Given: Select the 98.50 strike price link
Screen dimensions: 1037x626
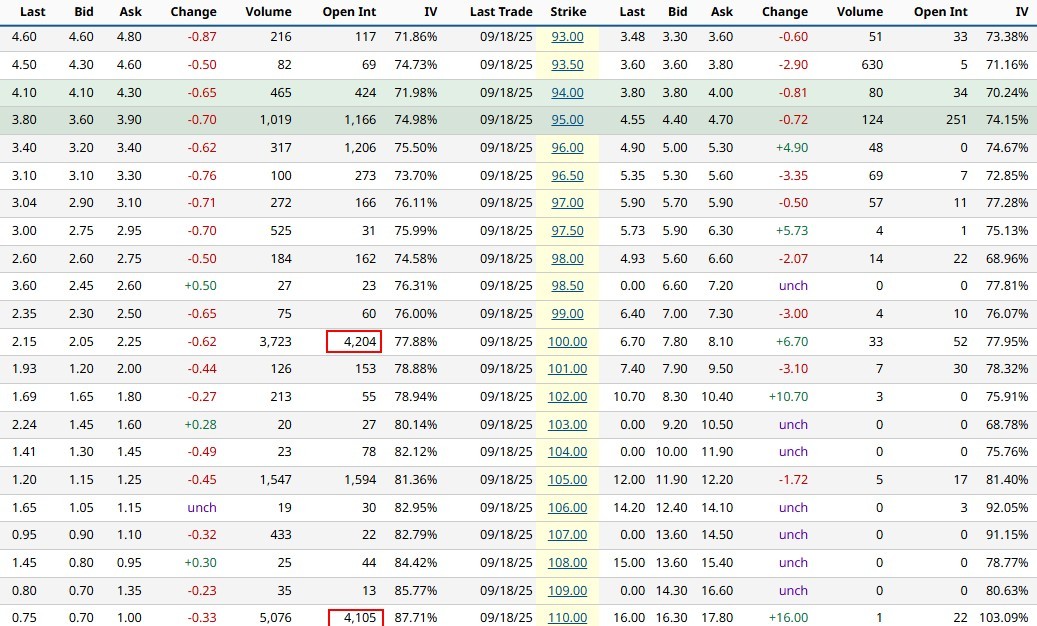Looking at the screenshot, I should coord(567,286).
